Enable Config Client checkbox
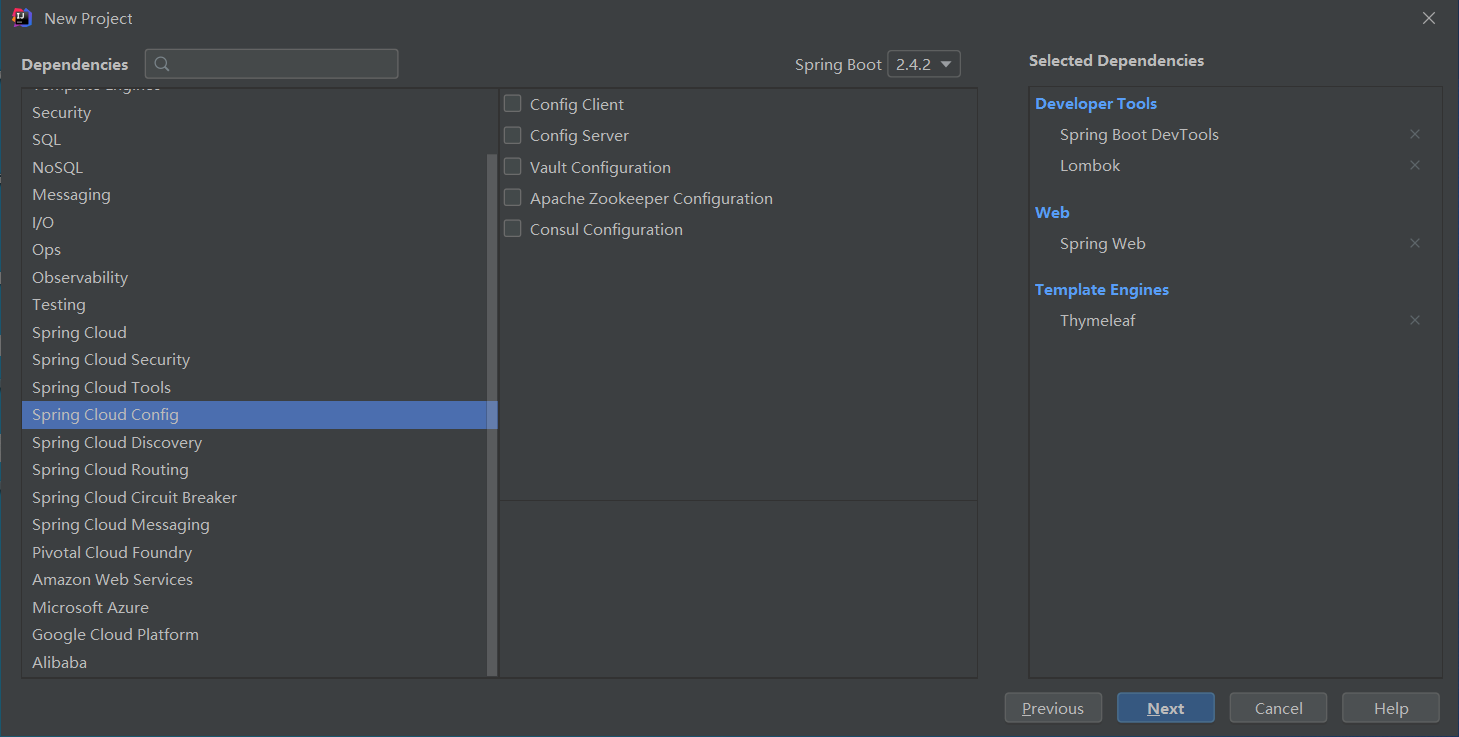 pyautogui.click(x=513, y=104)
